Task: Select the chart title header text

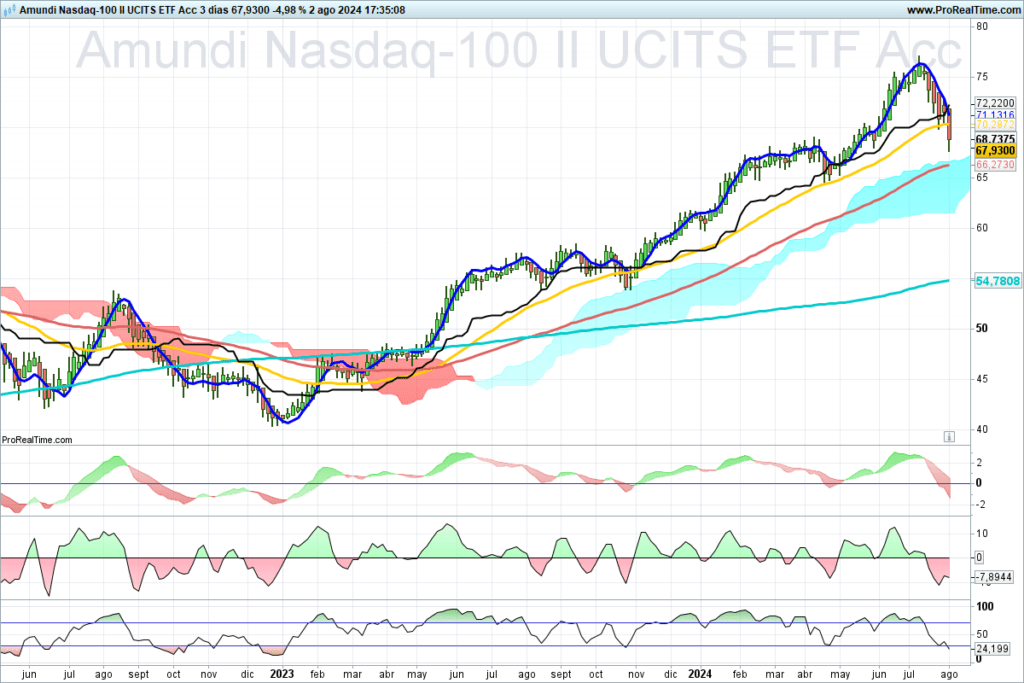Action: (212, 10)
